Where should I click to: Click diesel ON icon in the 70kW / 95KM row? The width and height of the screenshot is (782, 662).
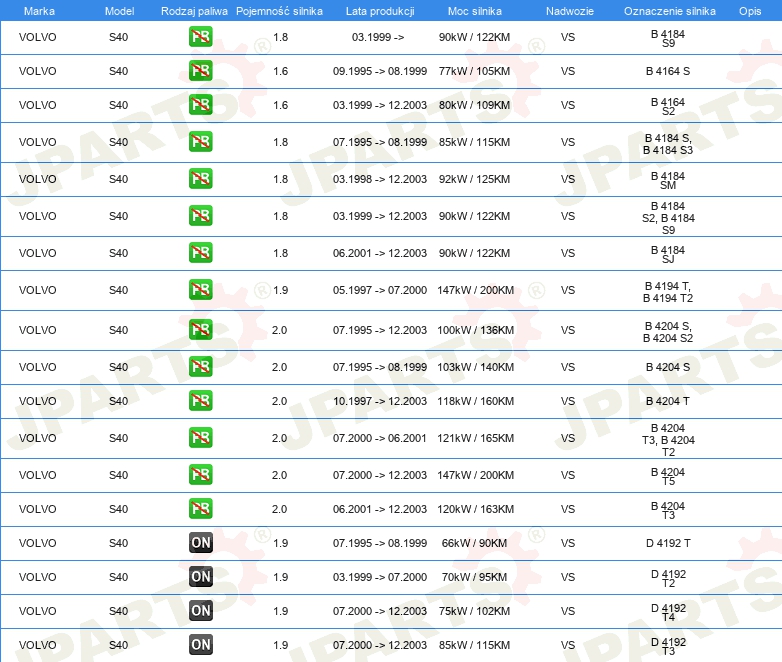[x=201, y=577]
